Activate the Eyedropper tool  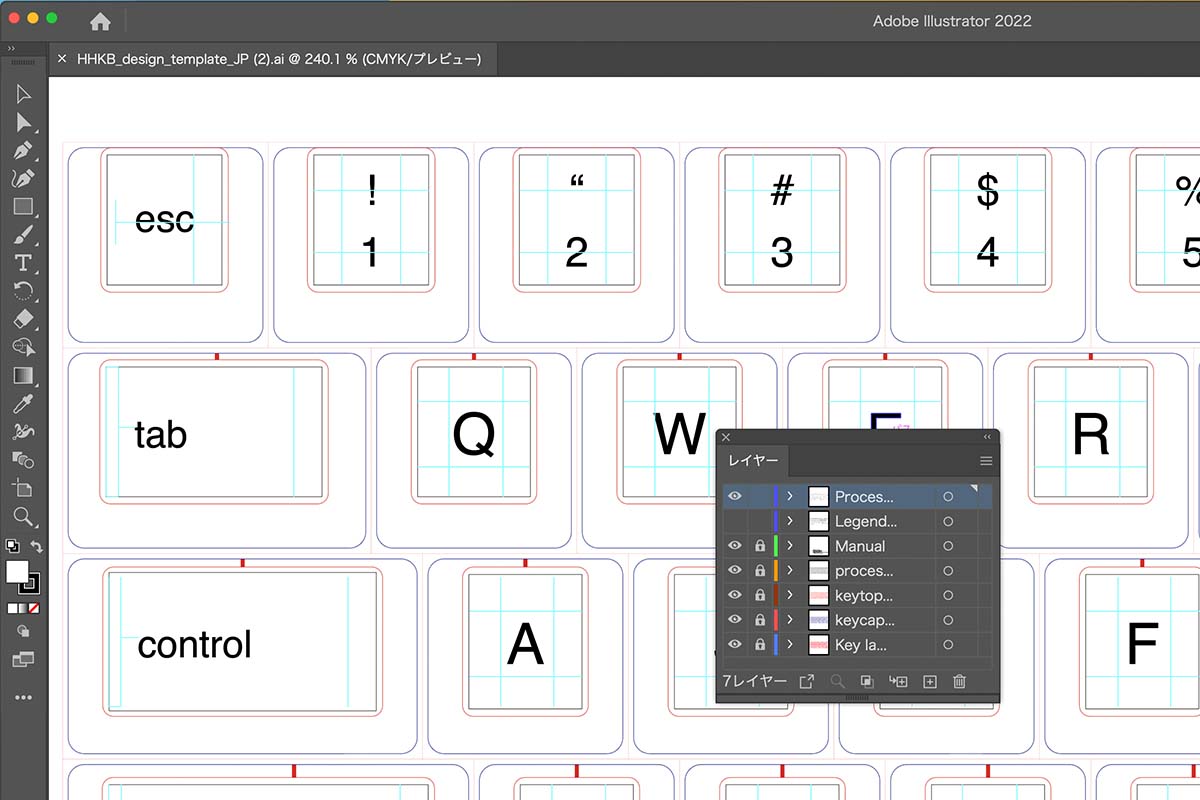click(x=23, y=404)
